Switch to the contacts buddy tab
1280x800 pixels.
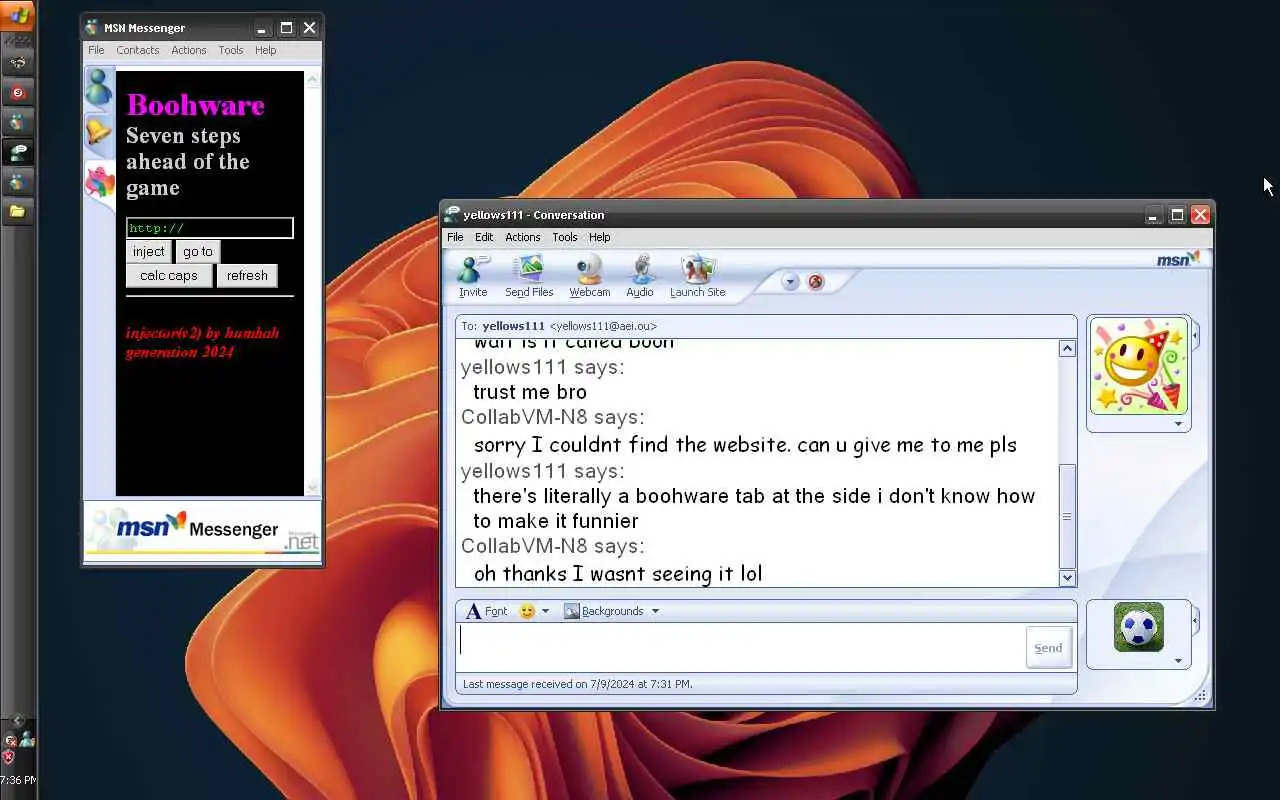pyautogui.click(x=99, y=88)
